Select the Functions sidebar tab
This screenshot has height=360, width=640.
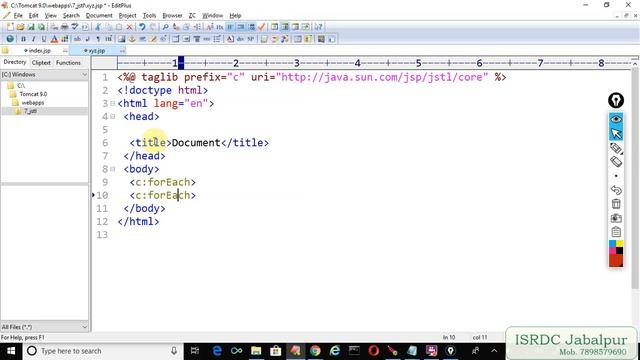68,62
